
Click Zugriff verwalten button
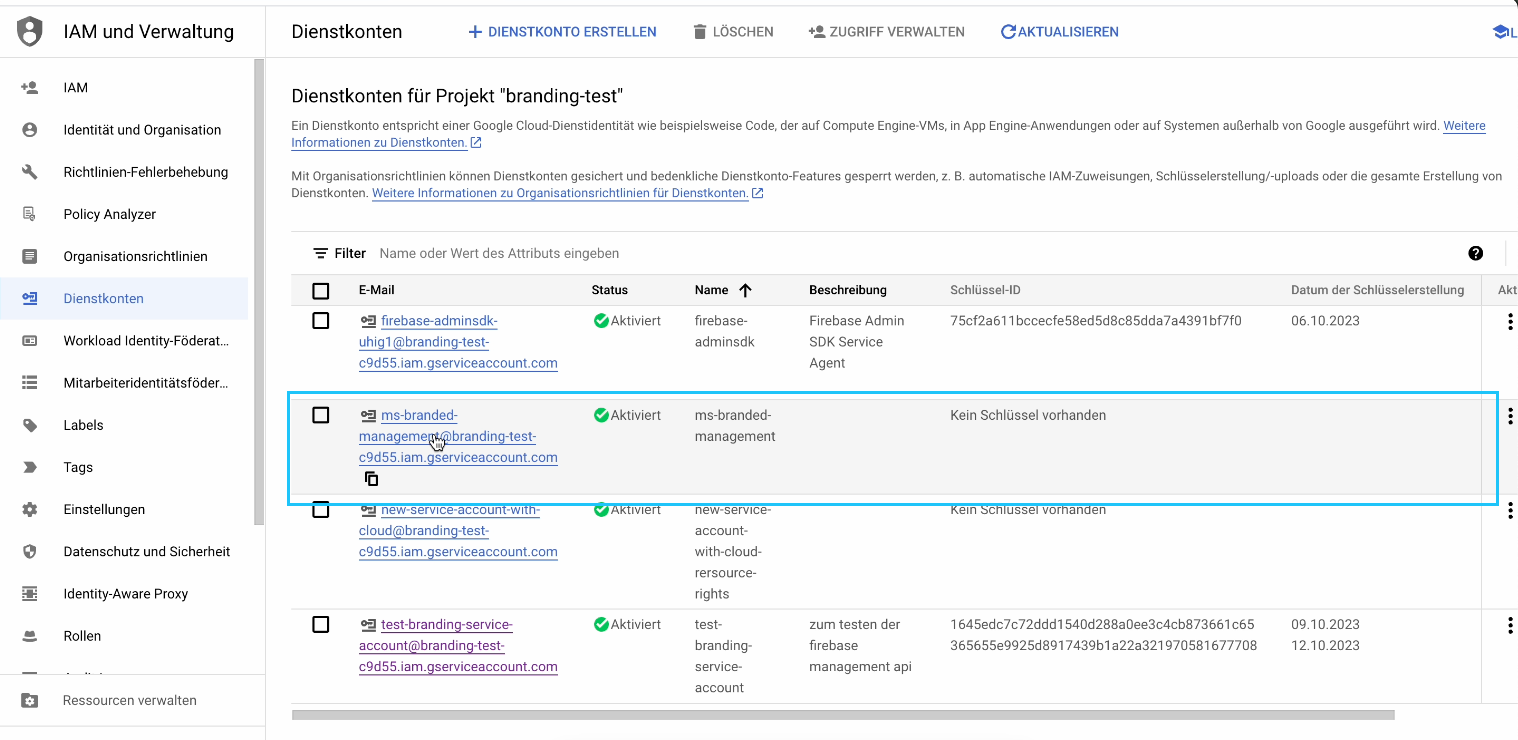pos(886,32)
